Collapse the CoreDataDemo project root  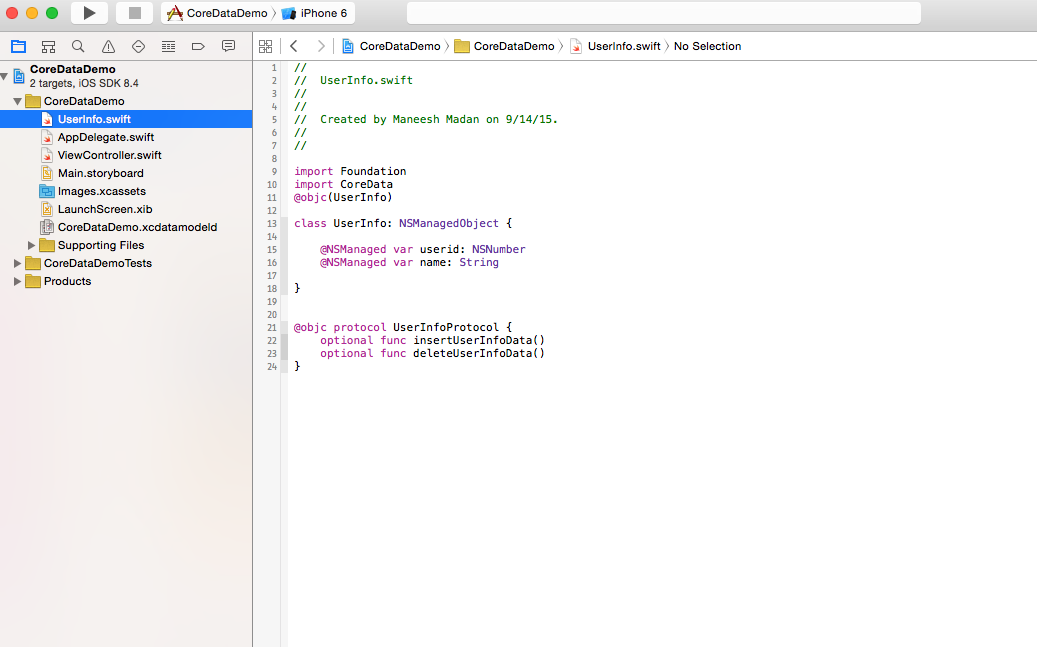pyautogui.click(x=5, y=76)
